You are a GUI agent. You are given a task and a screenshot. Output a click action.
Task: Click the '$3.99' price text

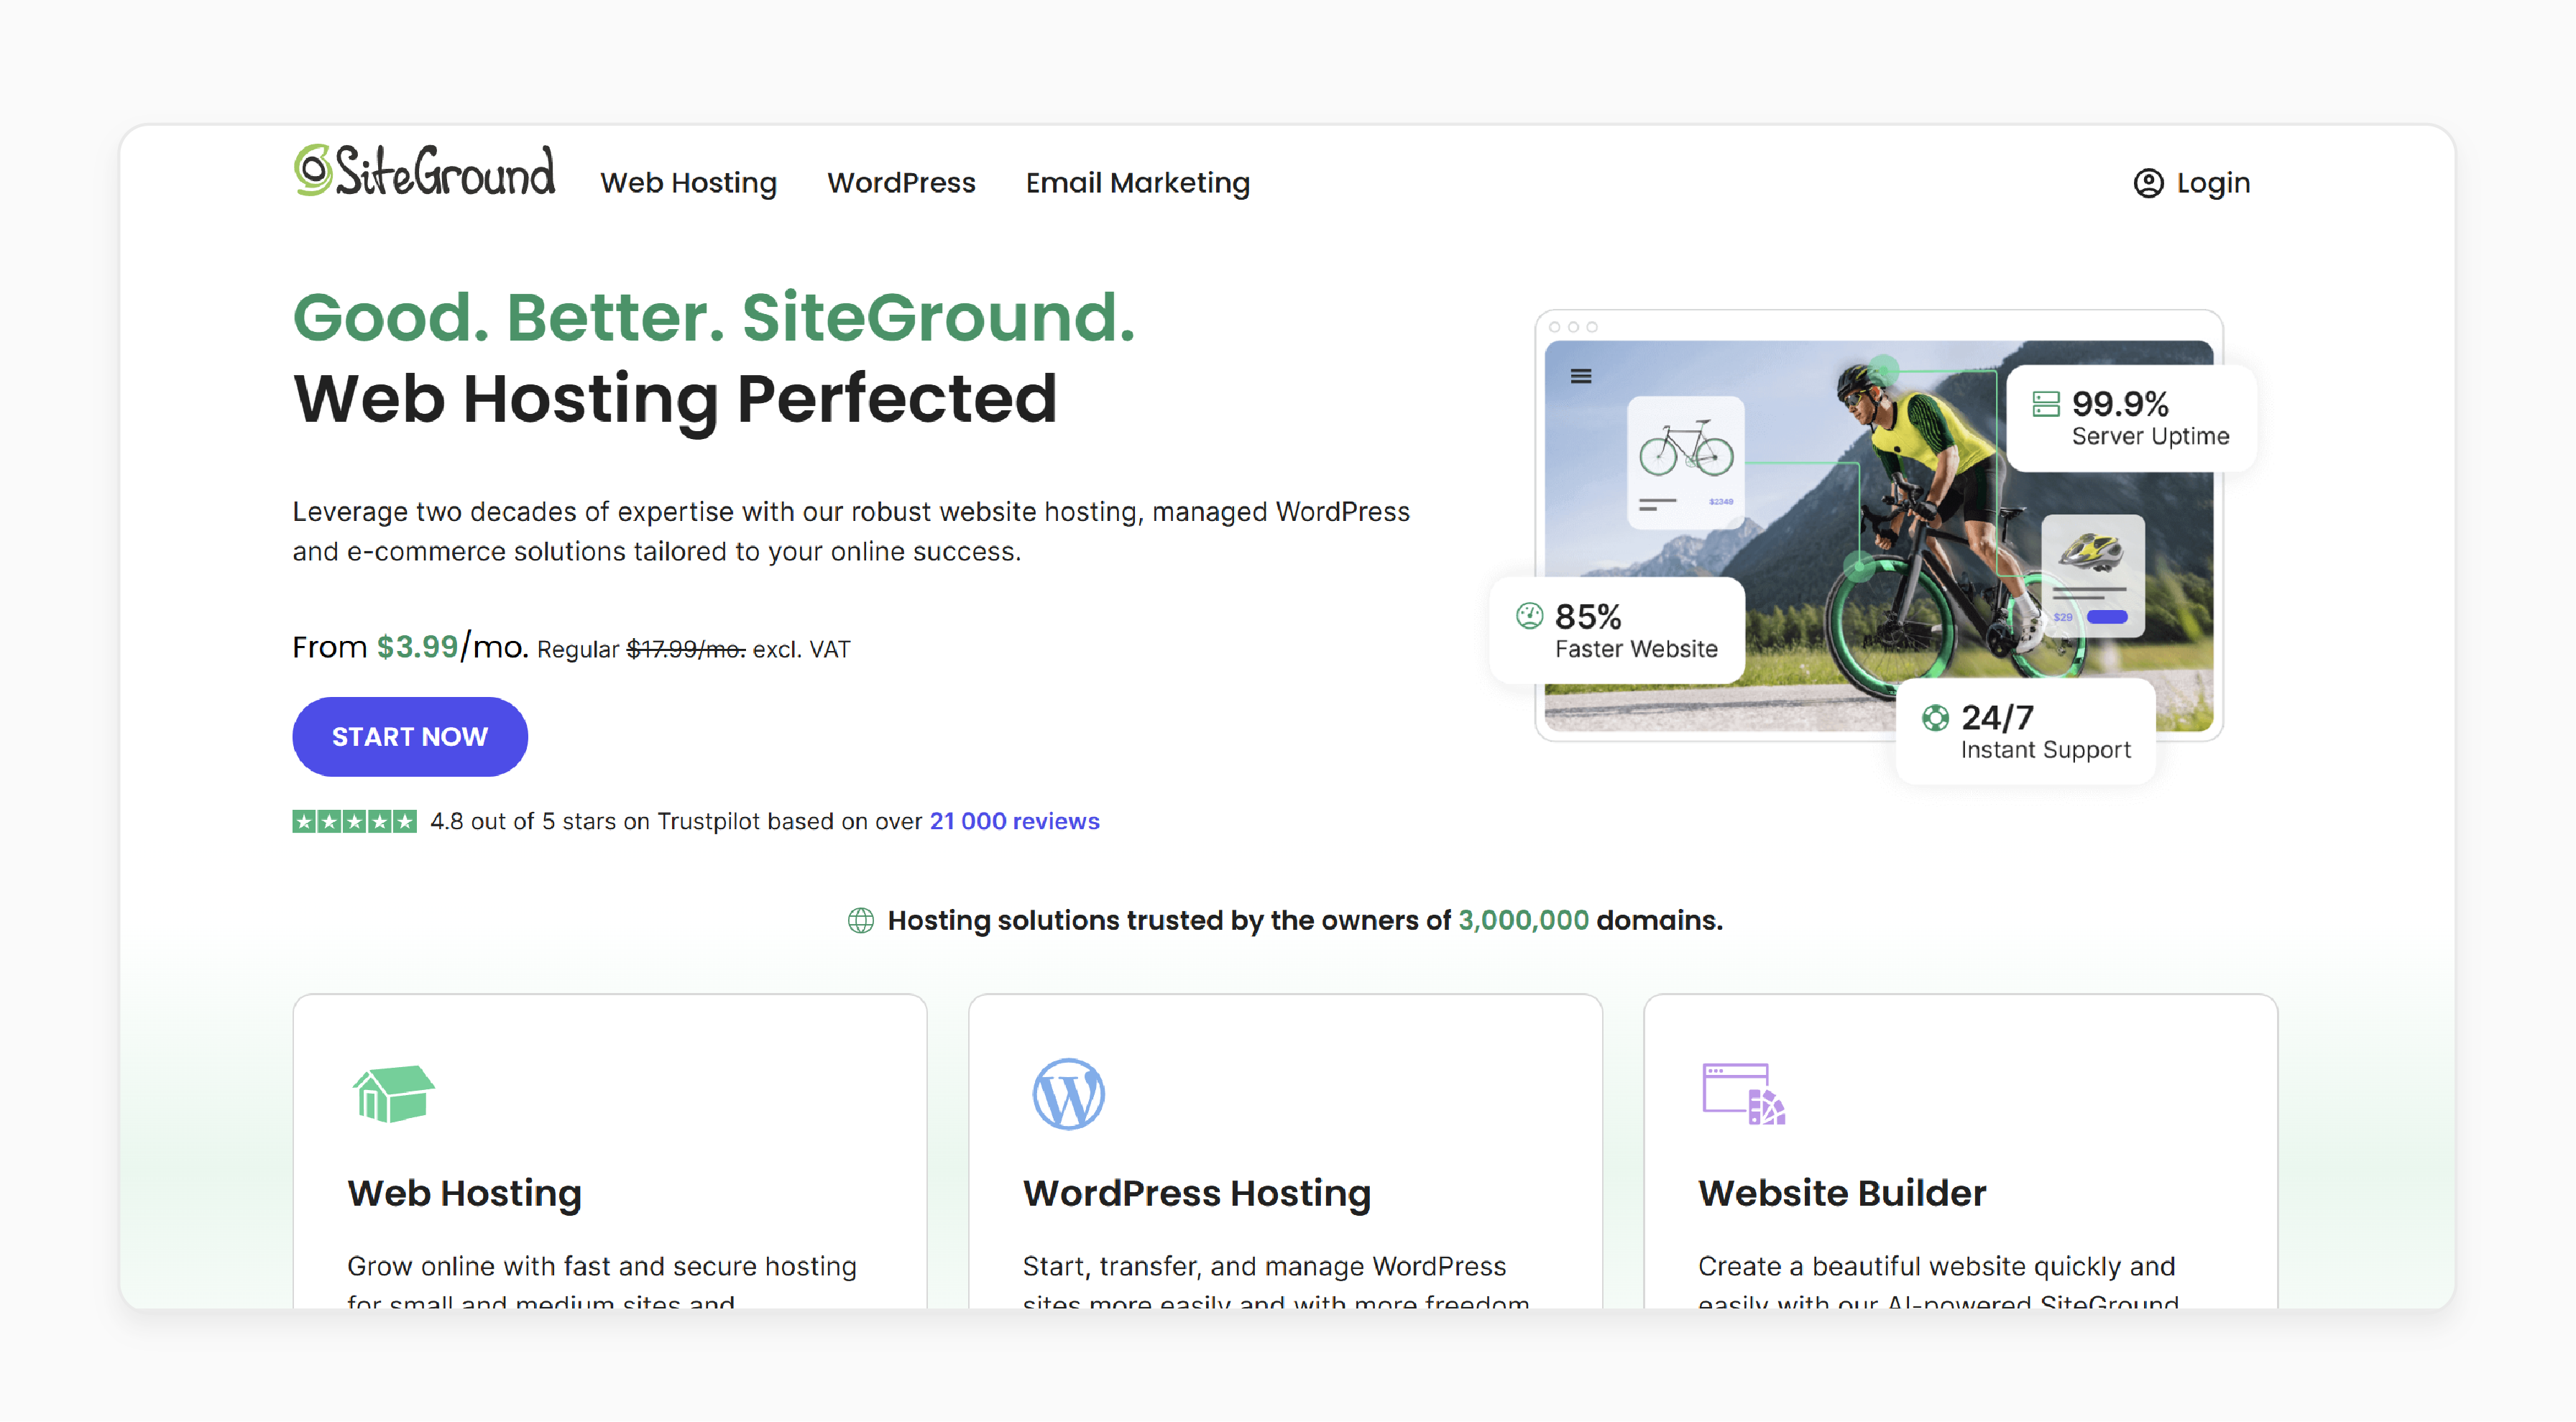pos(417,647)
